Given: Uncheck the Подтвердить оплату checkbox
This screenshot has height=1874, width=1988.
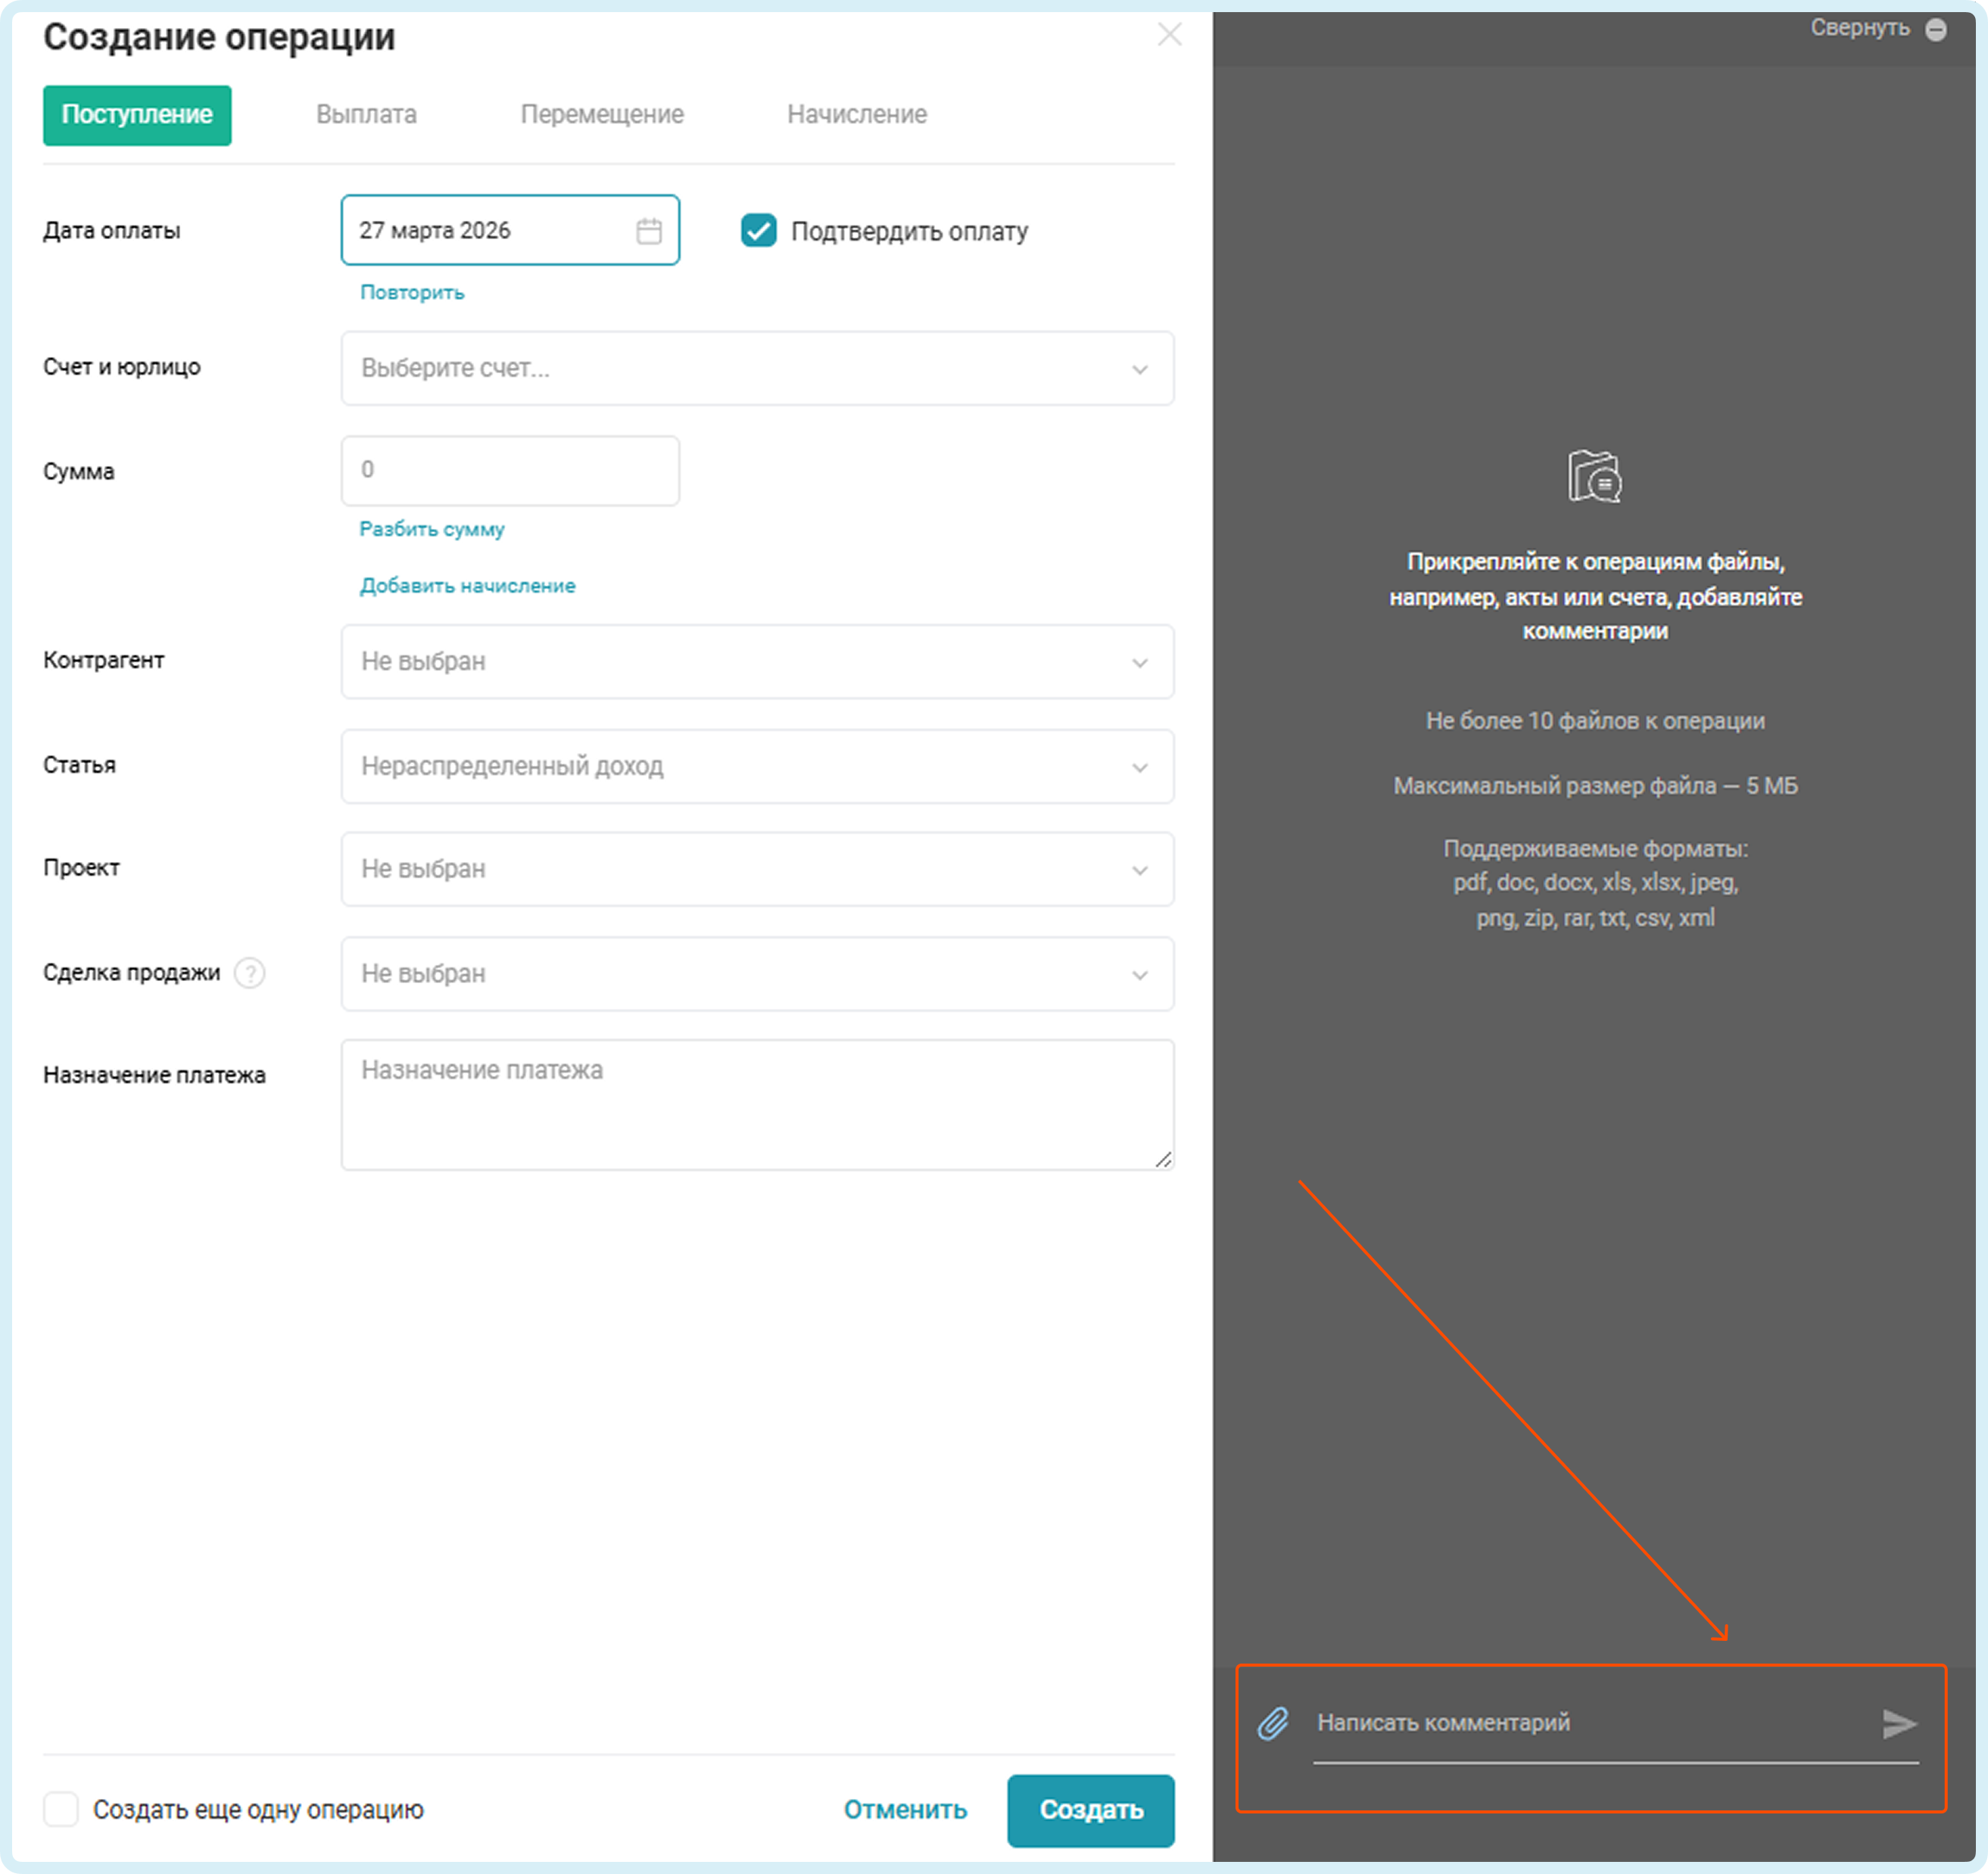Looking at the screenshot, I should pyautogui.click(x=758, y=231).
